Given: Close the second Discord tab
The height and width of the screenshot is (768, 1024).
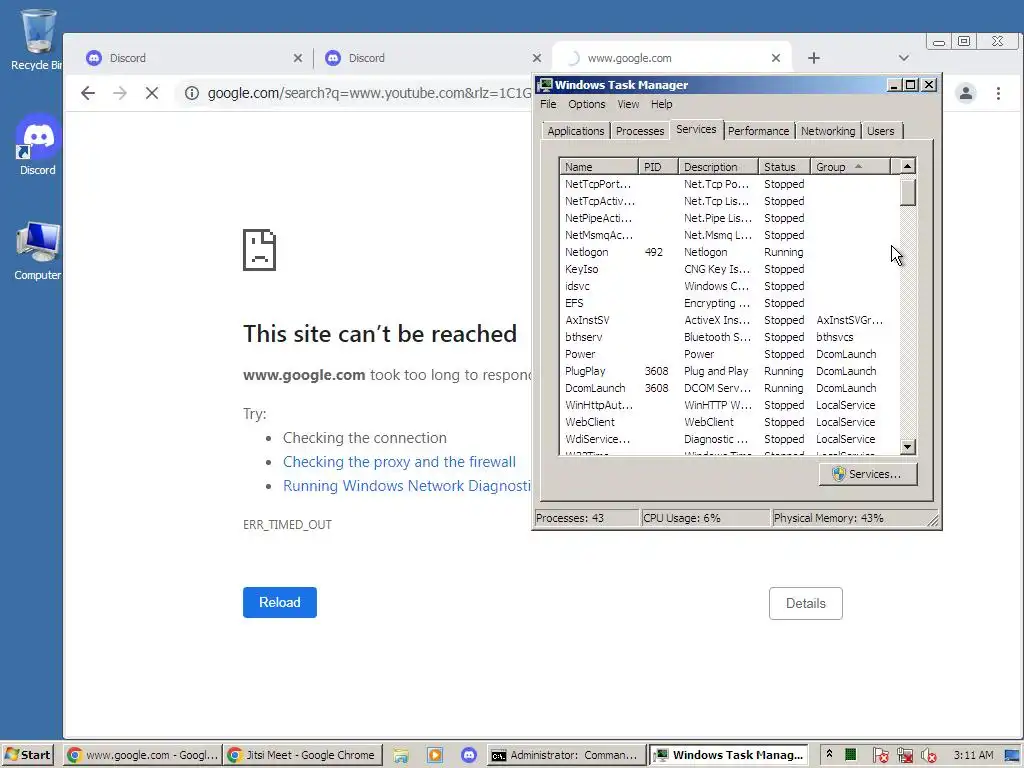Looking at the screenshot, I should [x=537, y=58].
